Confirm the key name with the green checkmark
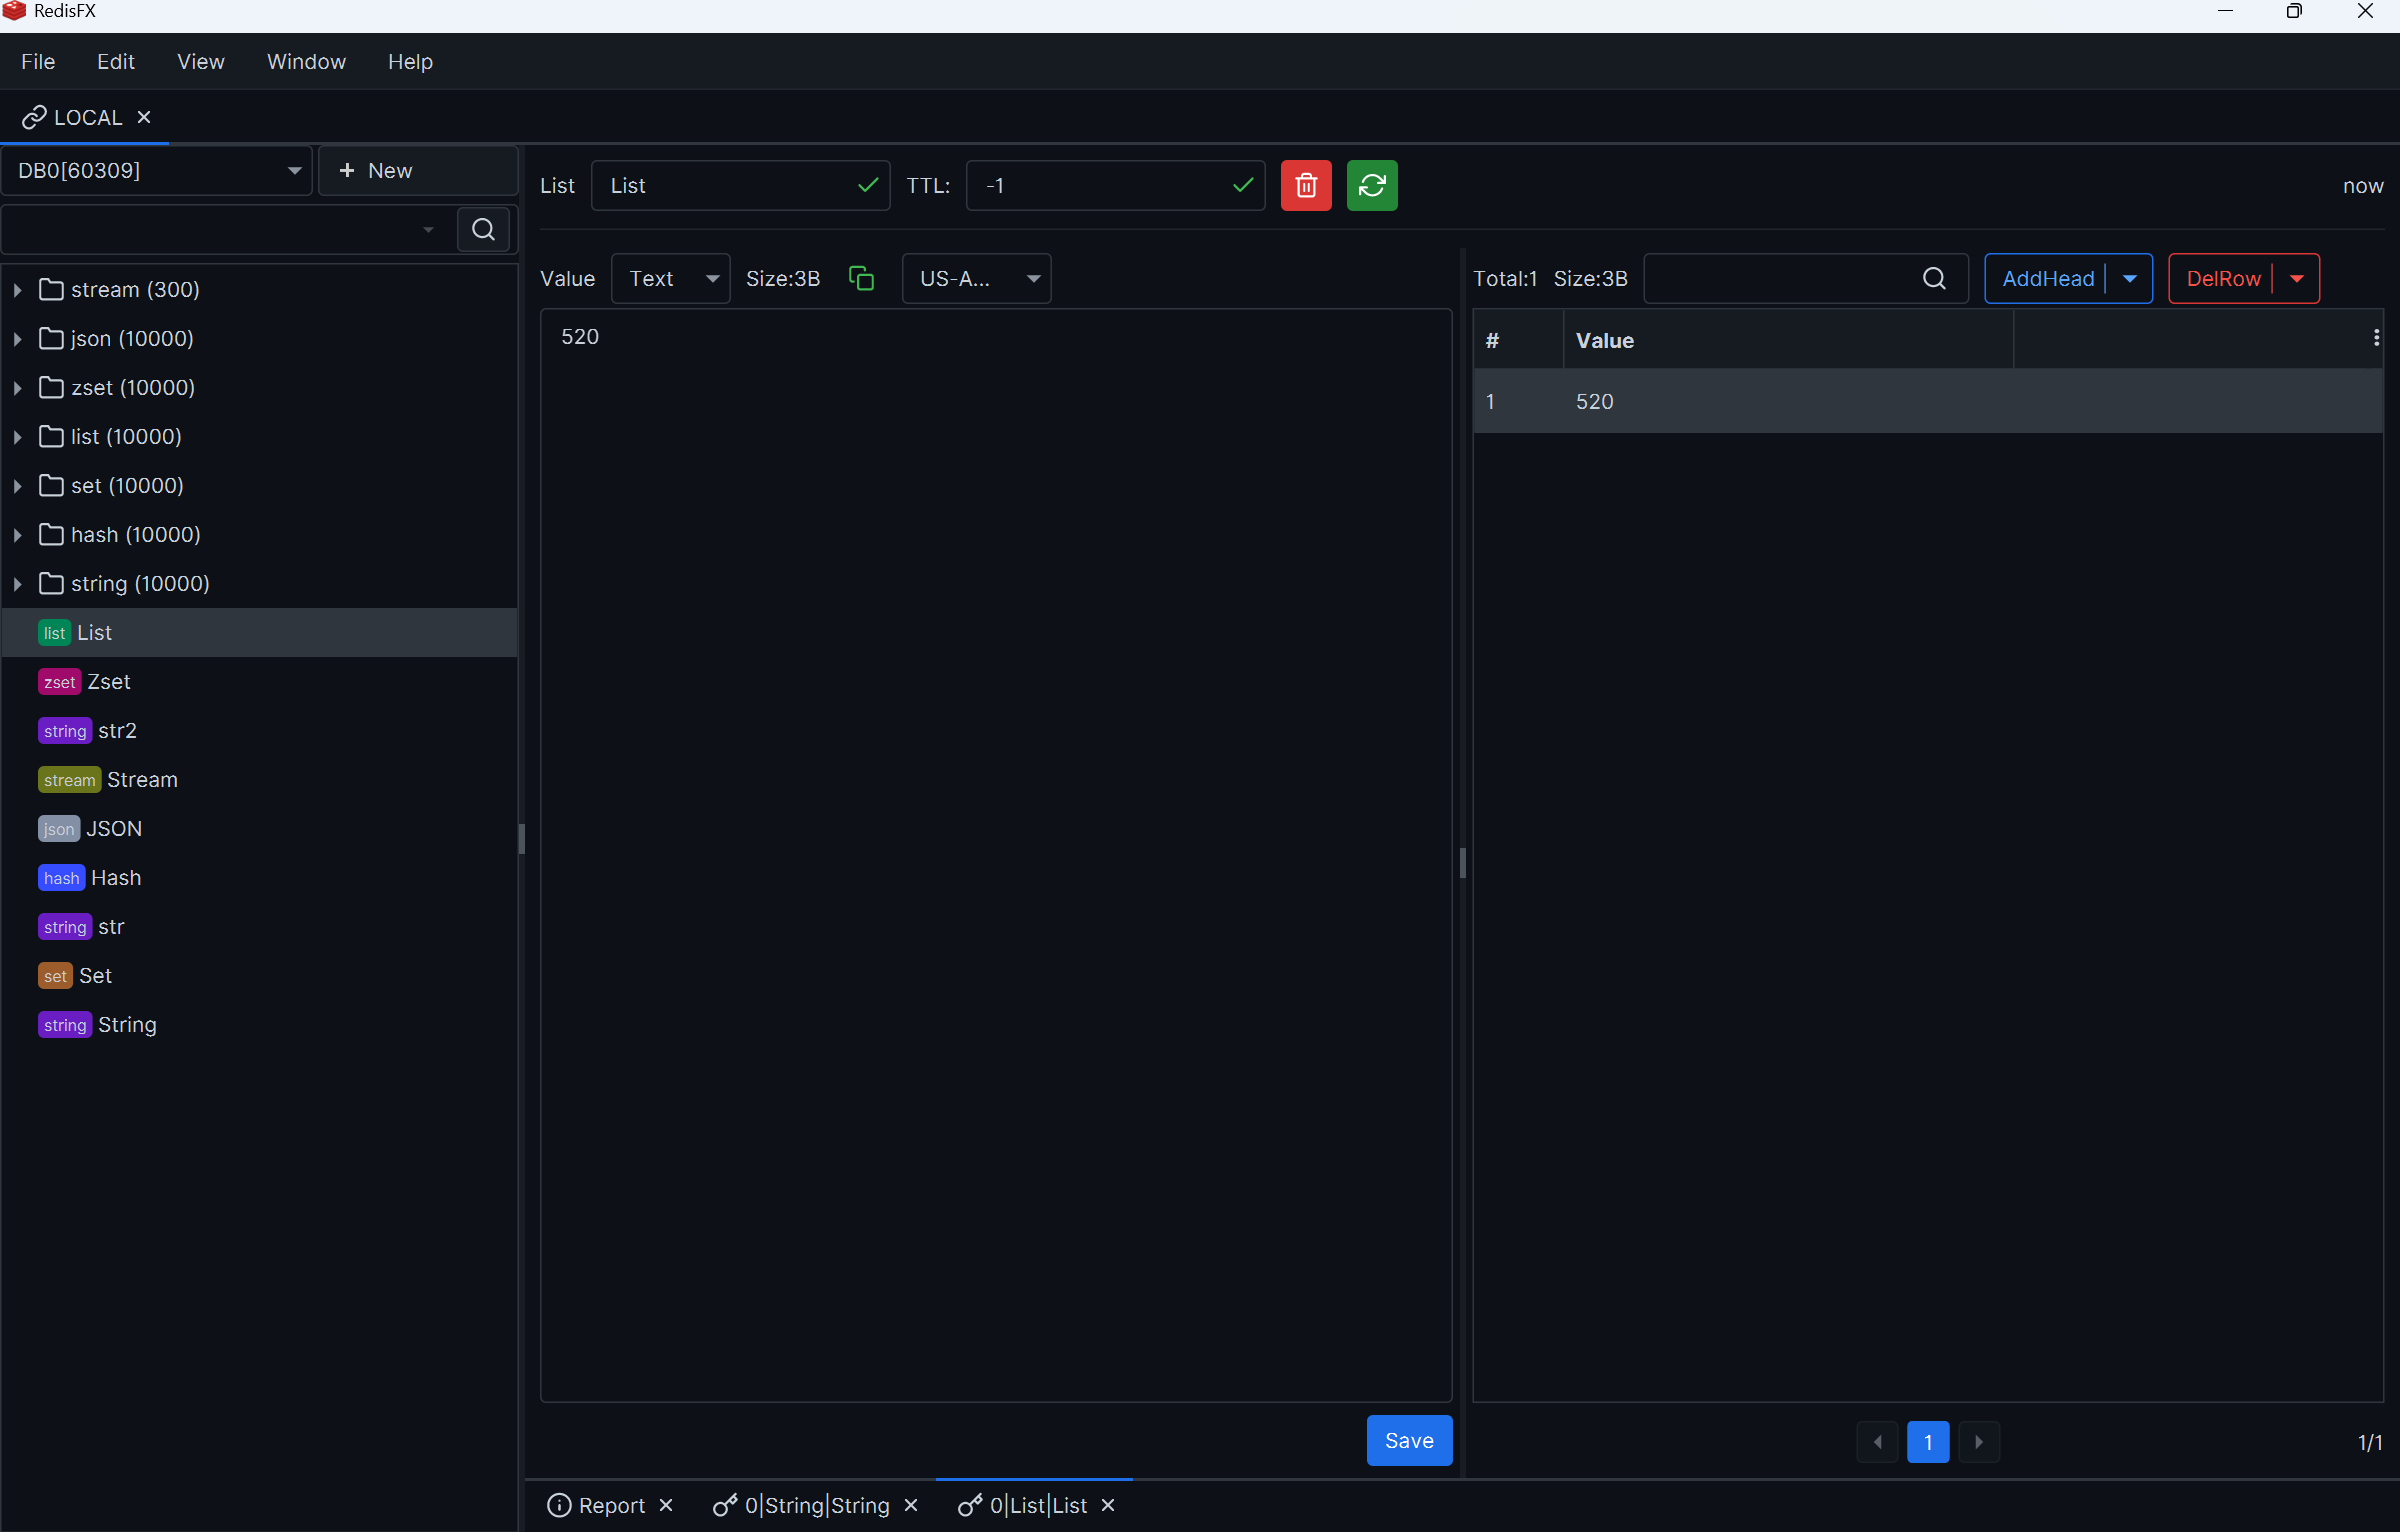This screenshot has width=2400, height=1532. tap(867, 185)
